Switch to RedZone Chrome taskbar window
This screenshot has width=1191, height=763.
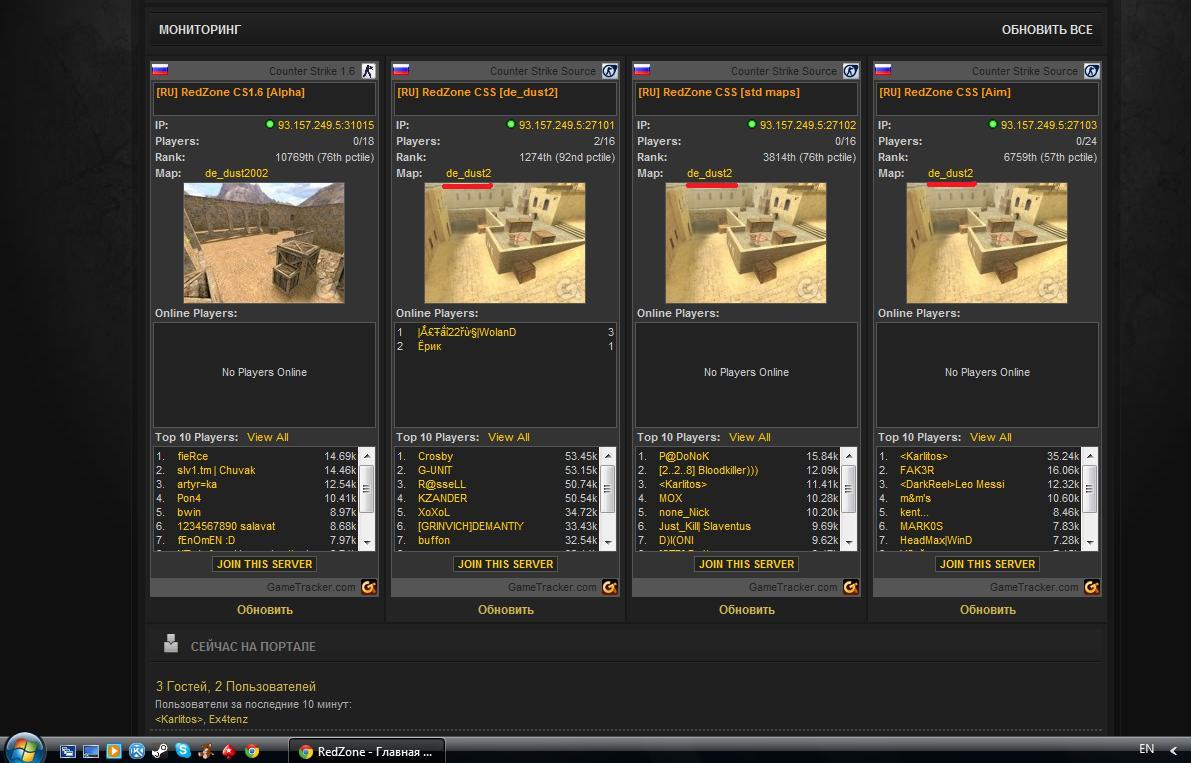click(367, 751)
